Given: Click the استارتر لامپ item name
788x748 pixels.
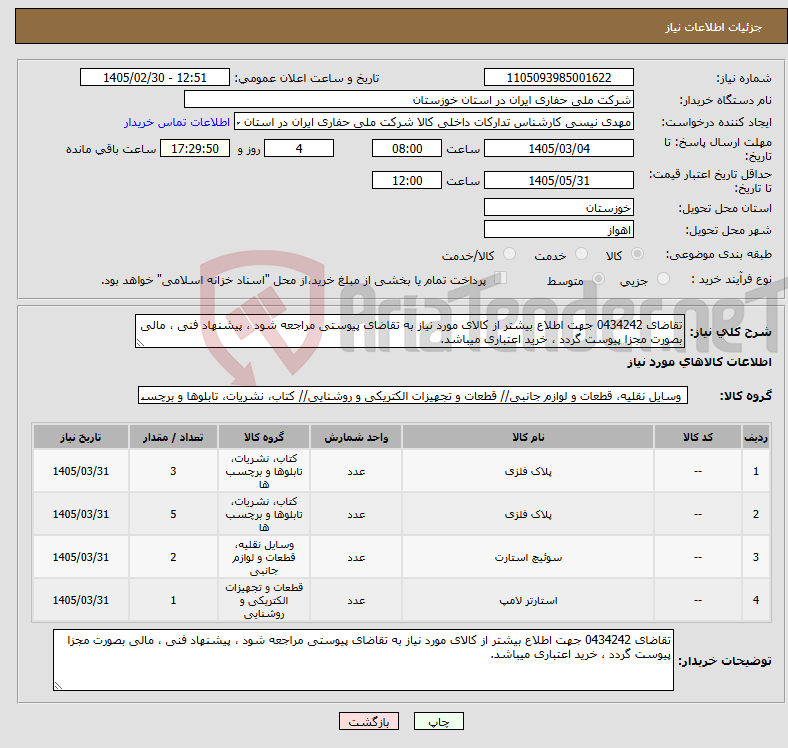Looking at the screenshot, I should (528, 600).
